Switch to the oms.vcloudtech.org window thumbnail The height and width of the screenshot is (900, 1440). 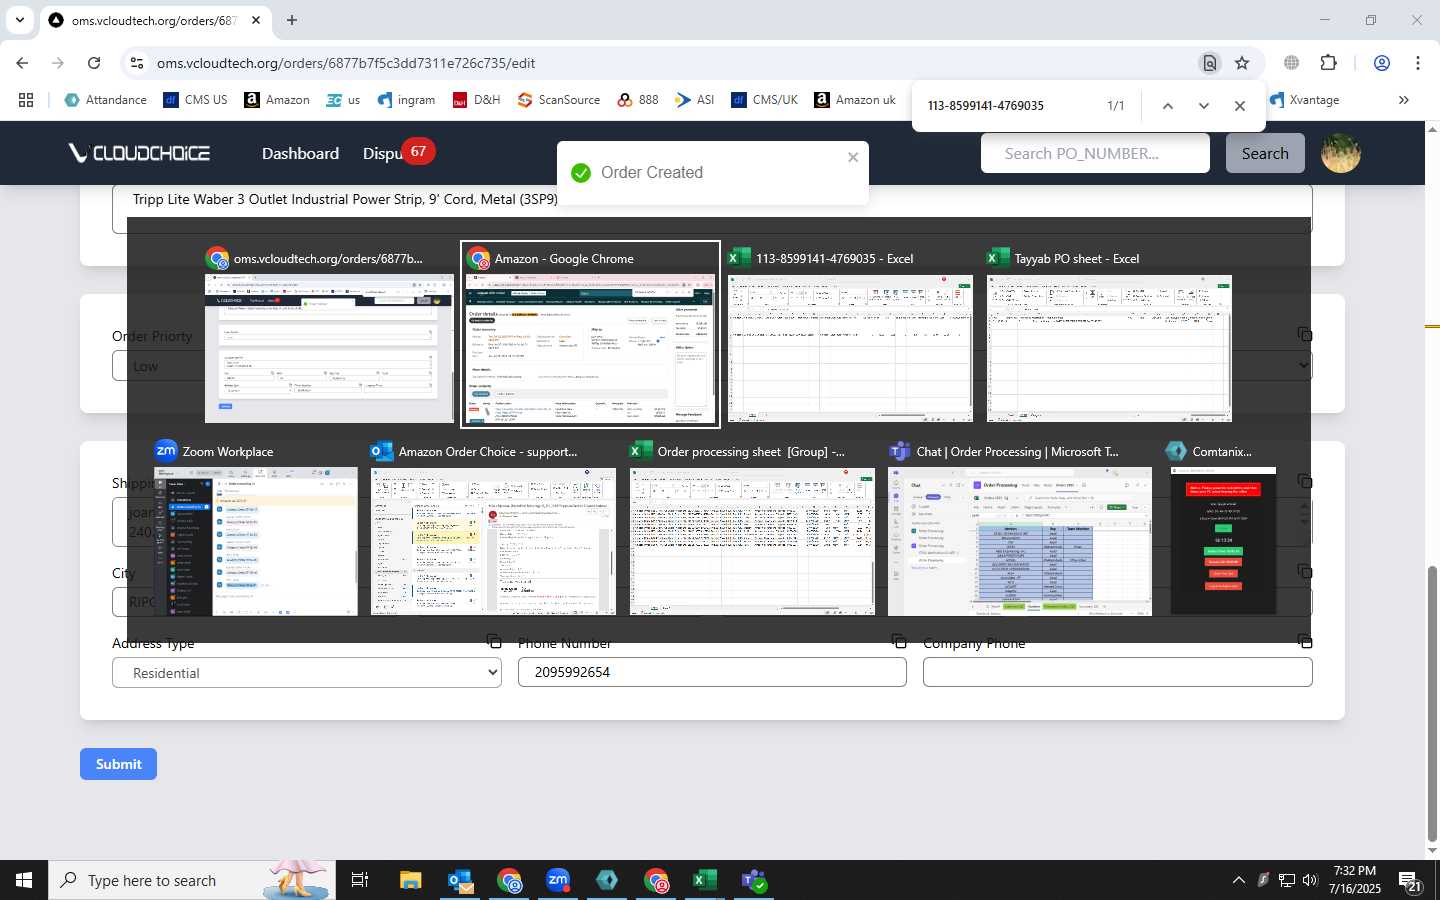coord(329,336)
